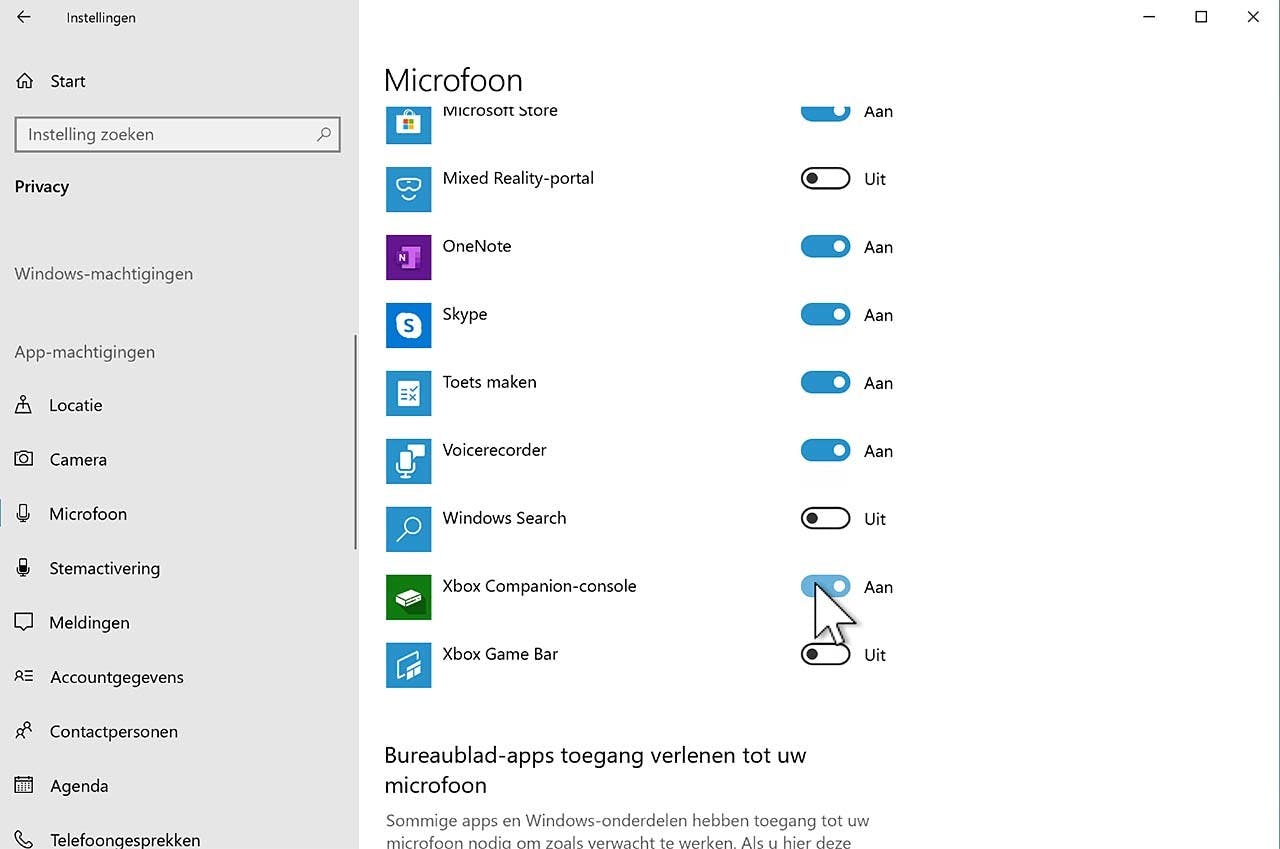The height and width of the screenshot is (849, 1280).
Task: Turn off Voicerecorder microphone toggle
Action: pos(825,451)
